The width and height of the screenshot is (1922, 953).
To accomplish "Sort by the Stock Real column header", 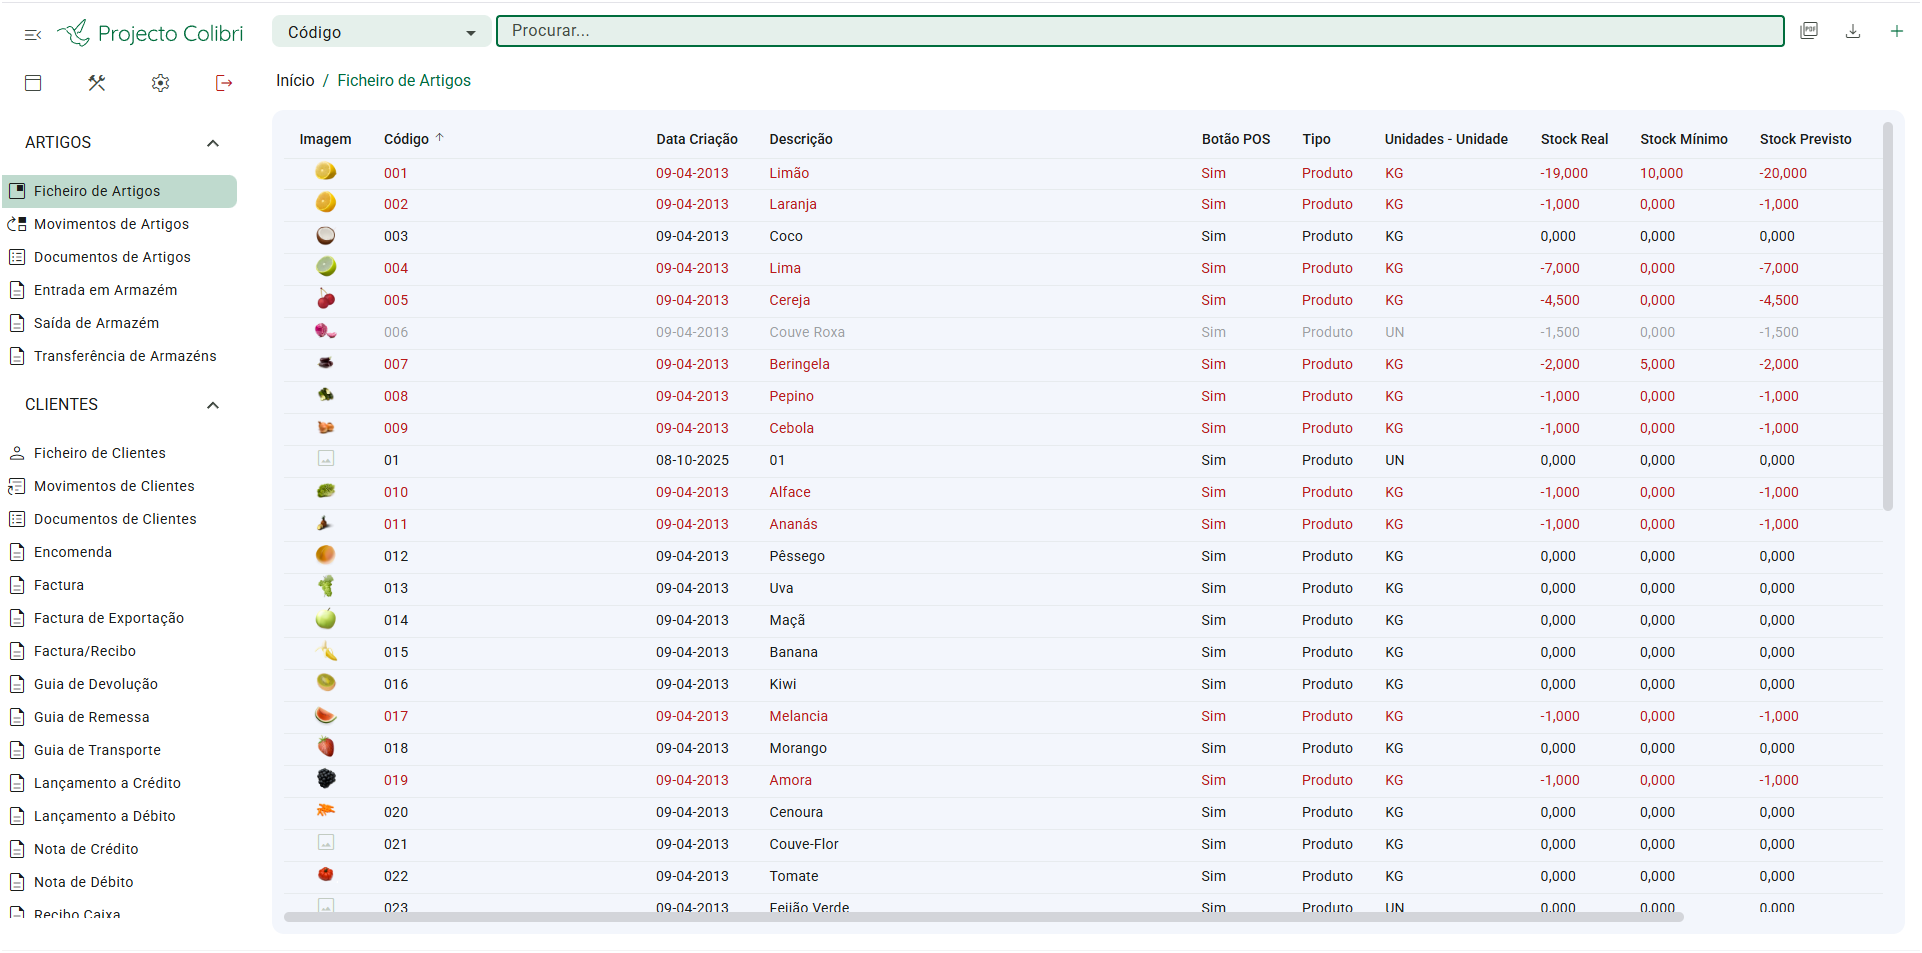I will (x=1574, y=139).
